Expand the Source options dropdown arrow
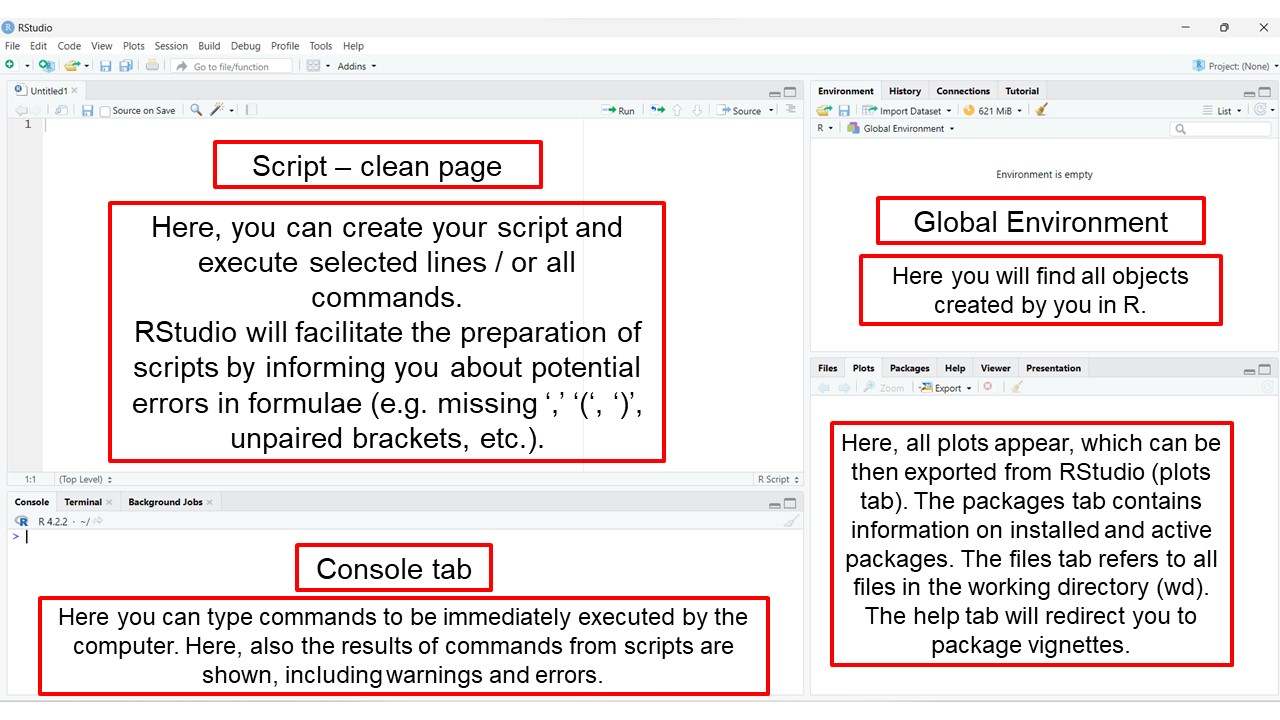 [x=771, y=111]
